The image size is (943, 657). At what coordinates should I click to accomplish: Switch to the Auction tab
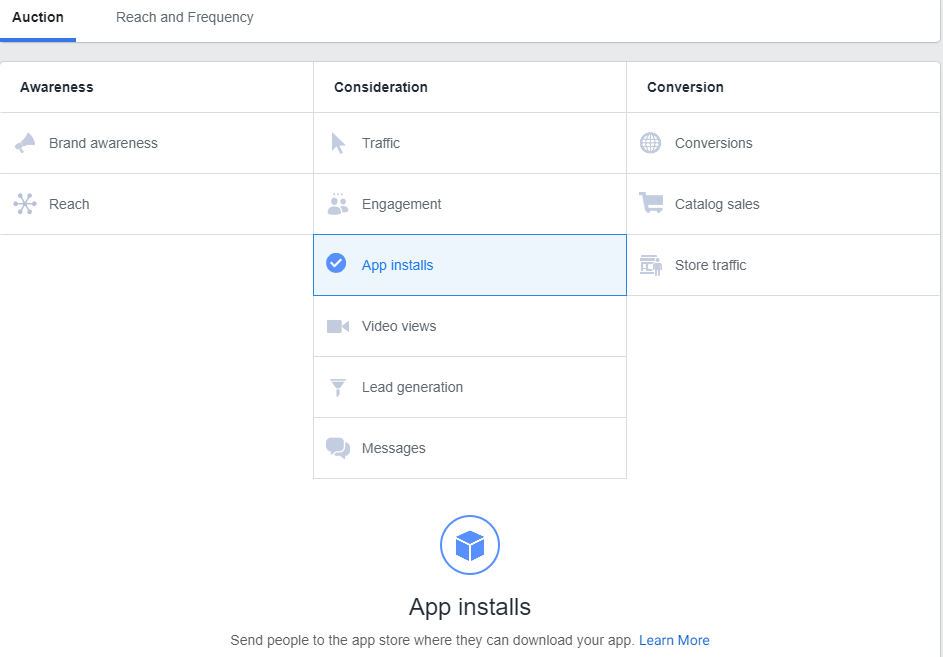pyautogui.click(x=38, y=17)
